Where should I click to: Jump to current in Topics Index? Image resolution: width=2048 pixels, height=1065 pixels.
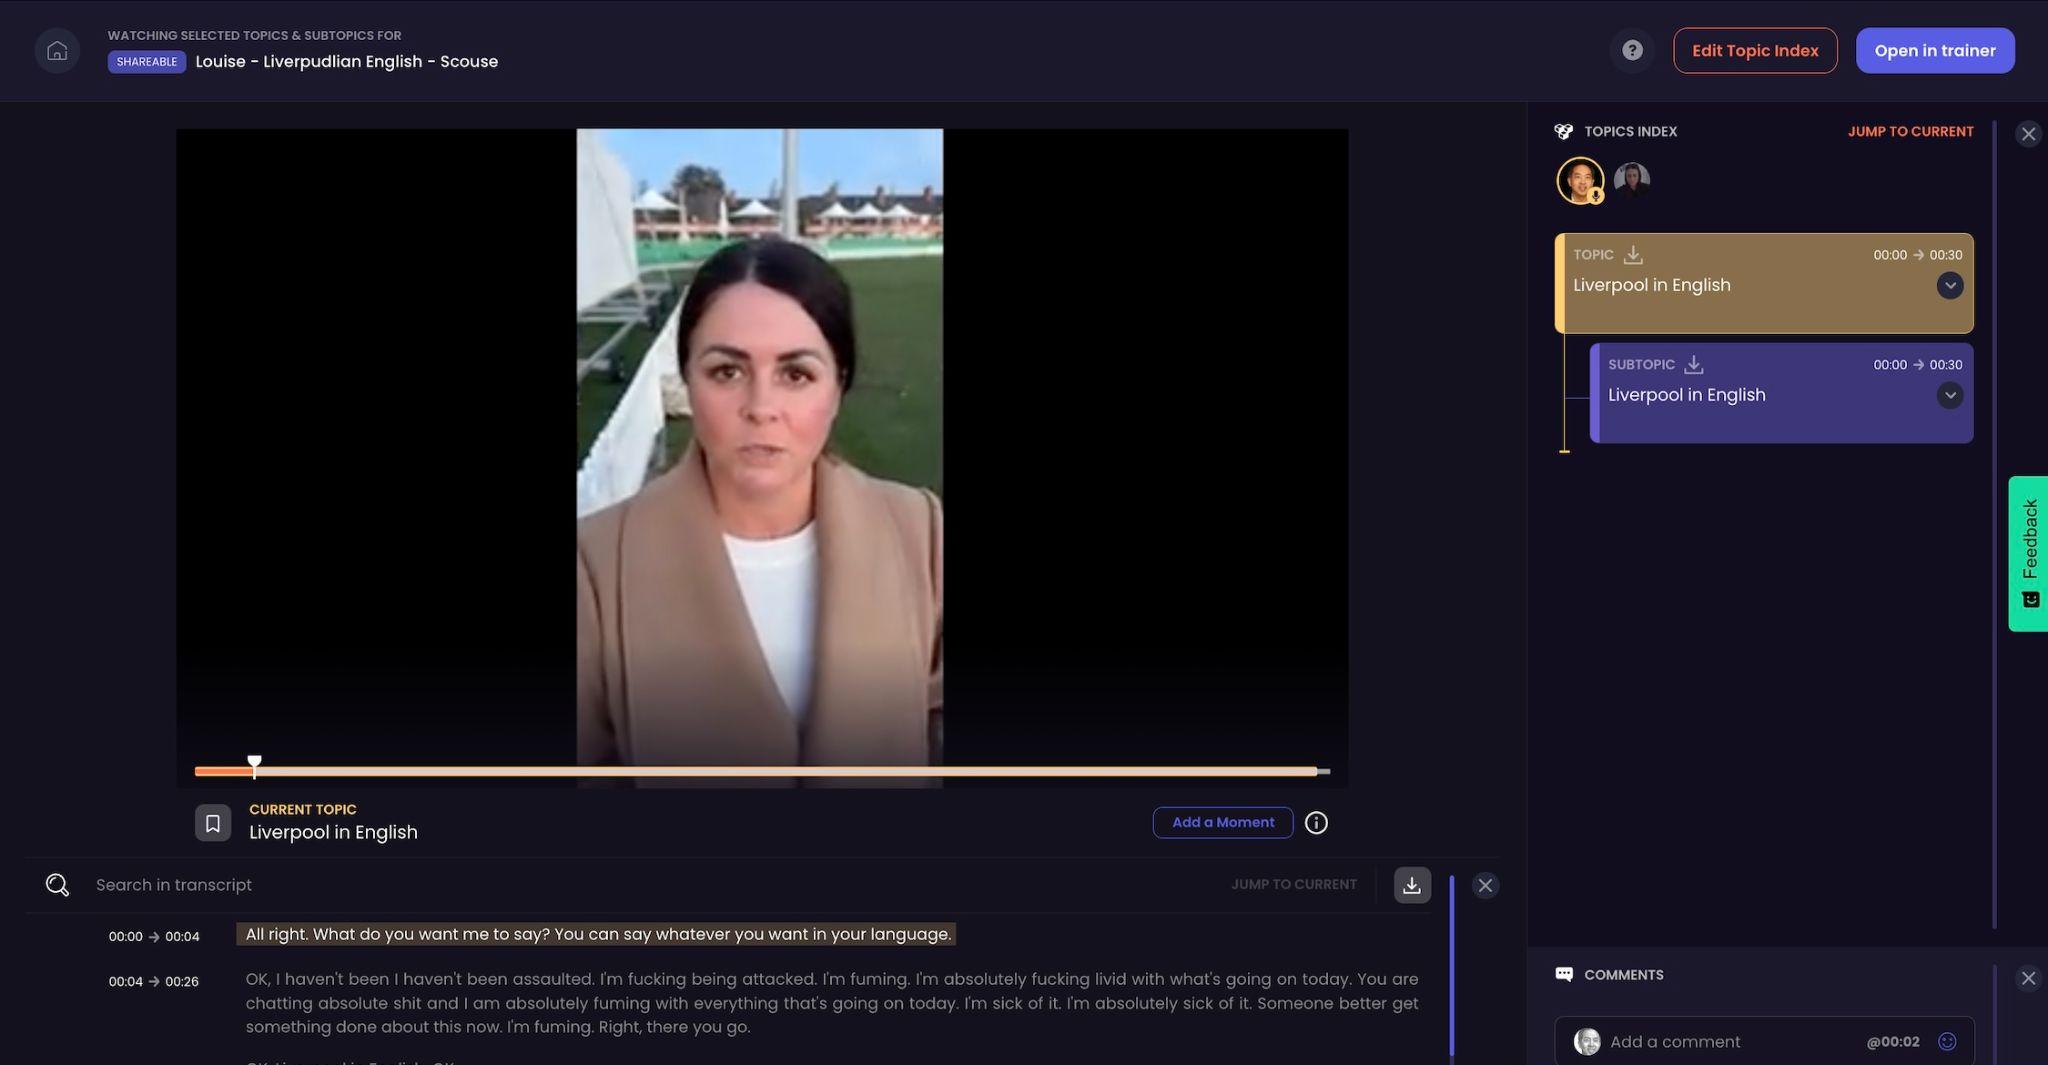click(1910, 131)
